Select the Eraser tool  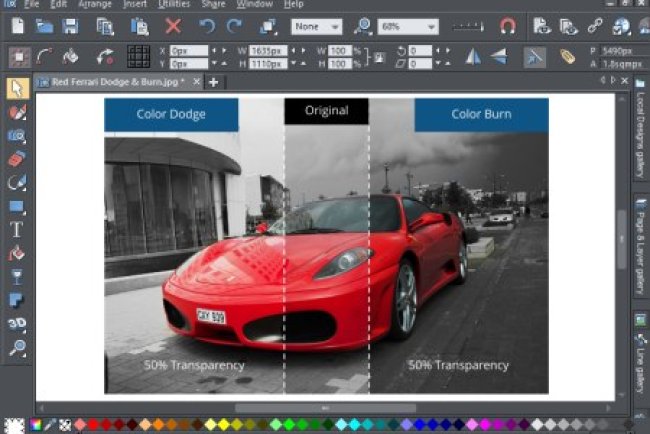point(16,159)
